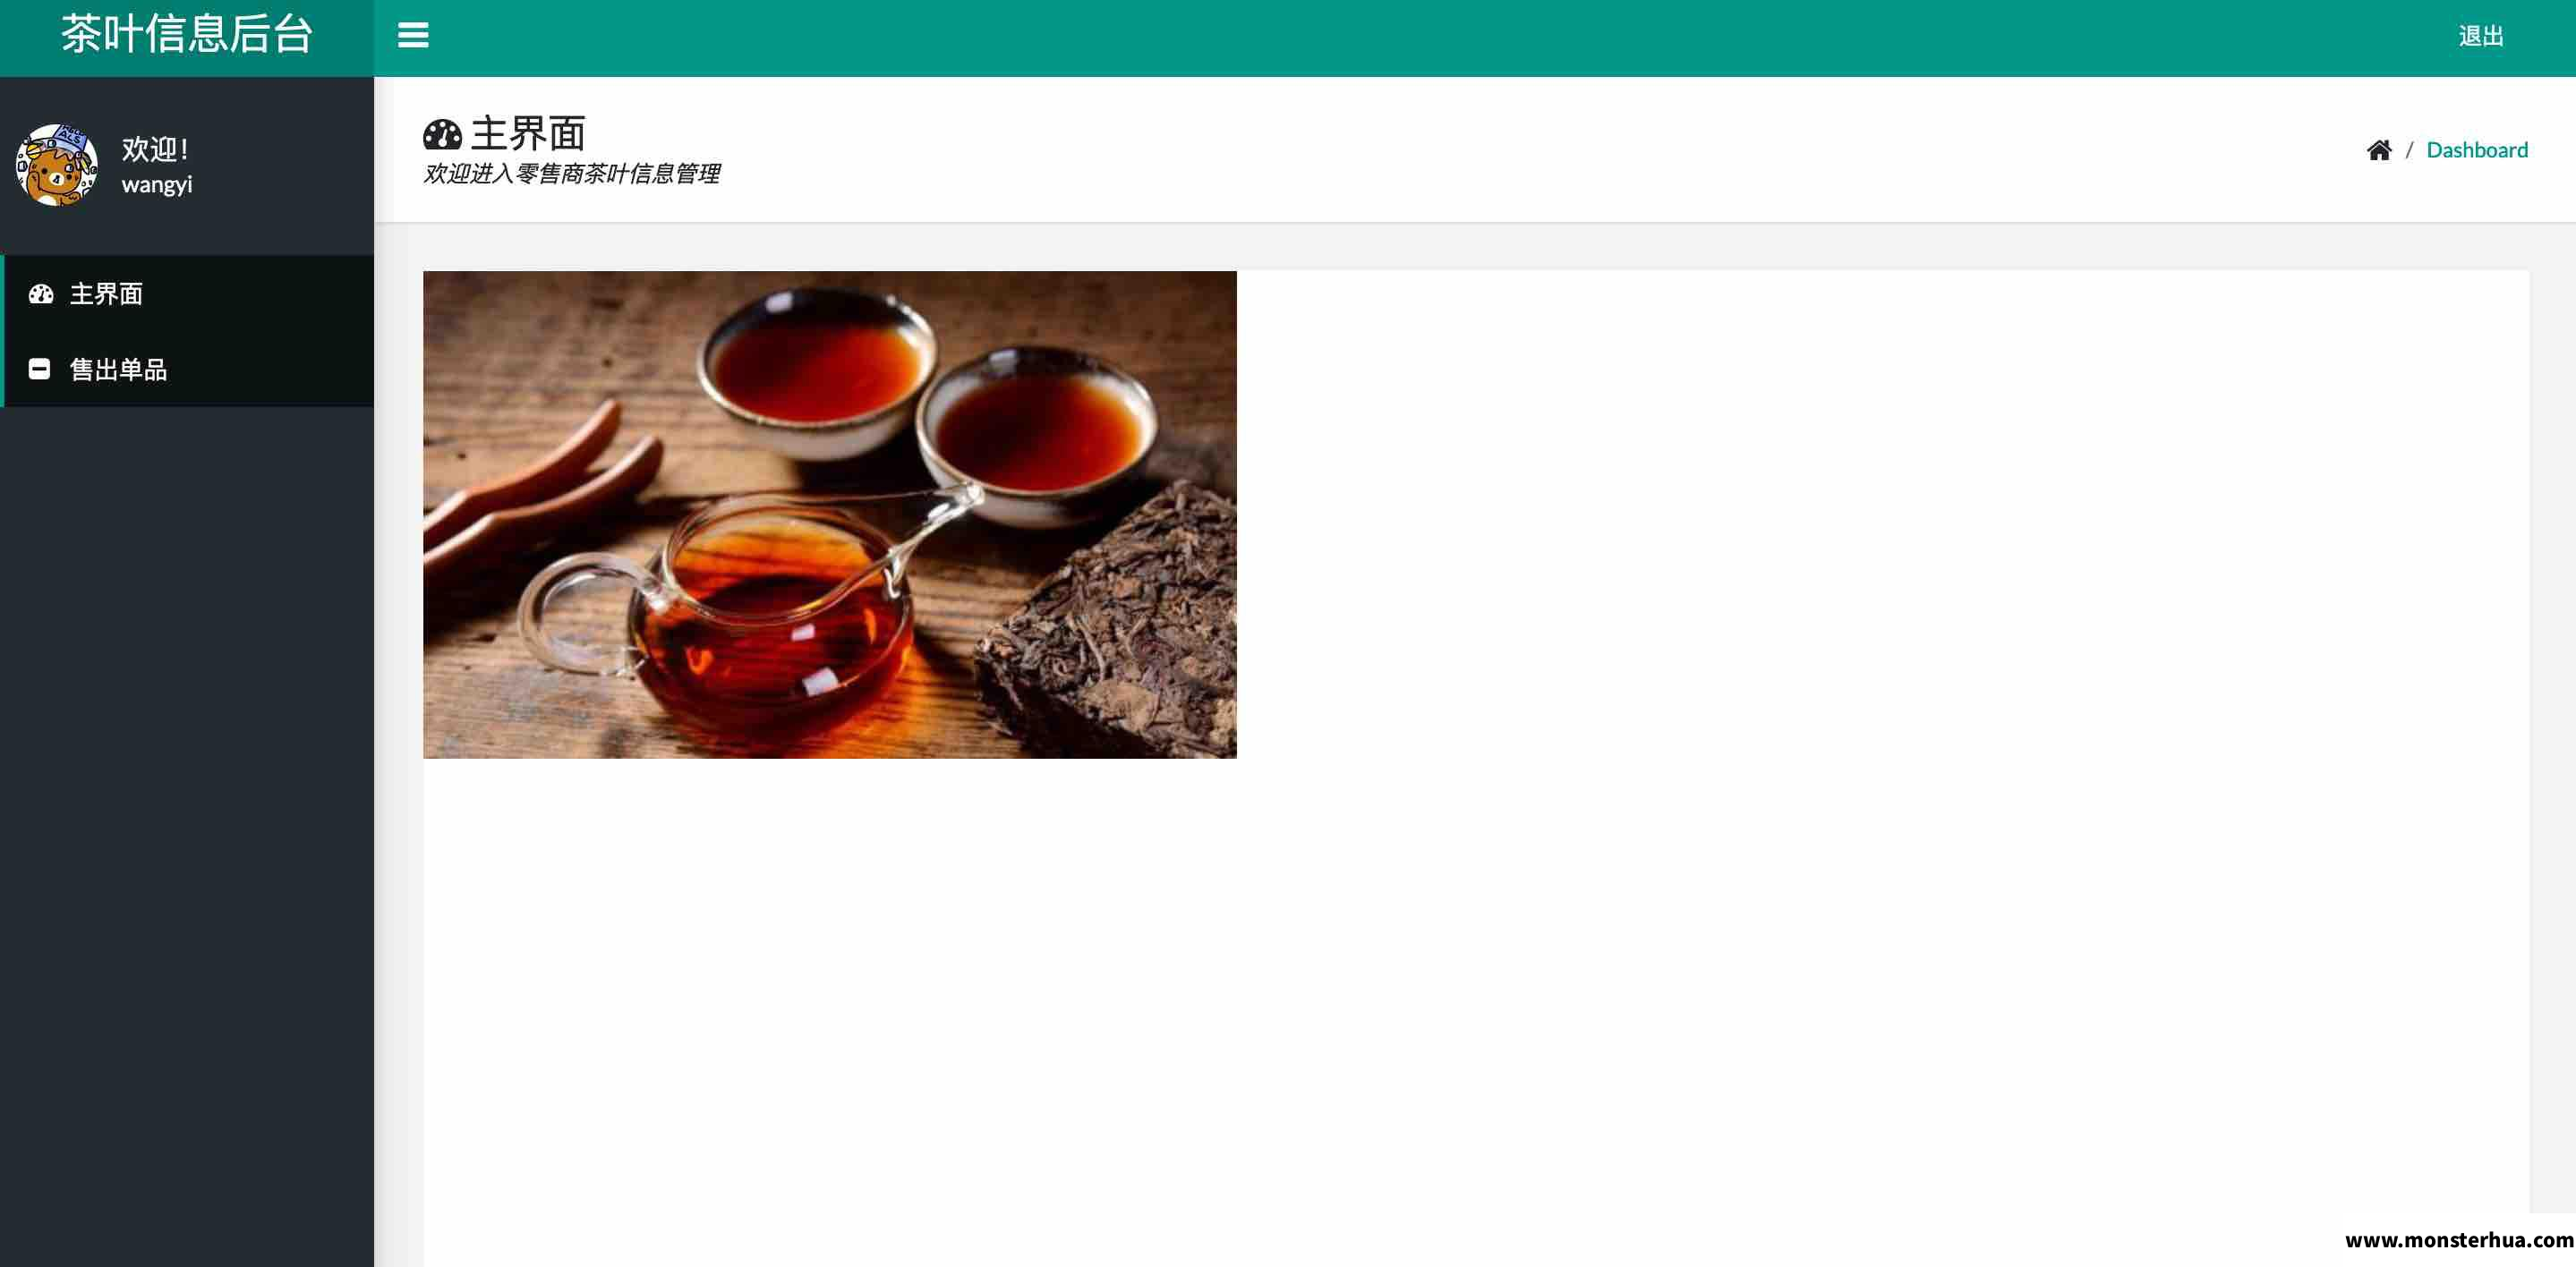2576x1267 pixels.
Task: Click the breadcrumb slash separator
Action: click(x=2409, y=150)
